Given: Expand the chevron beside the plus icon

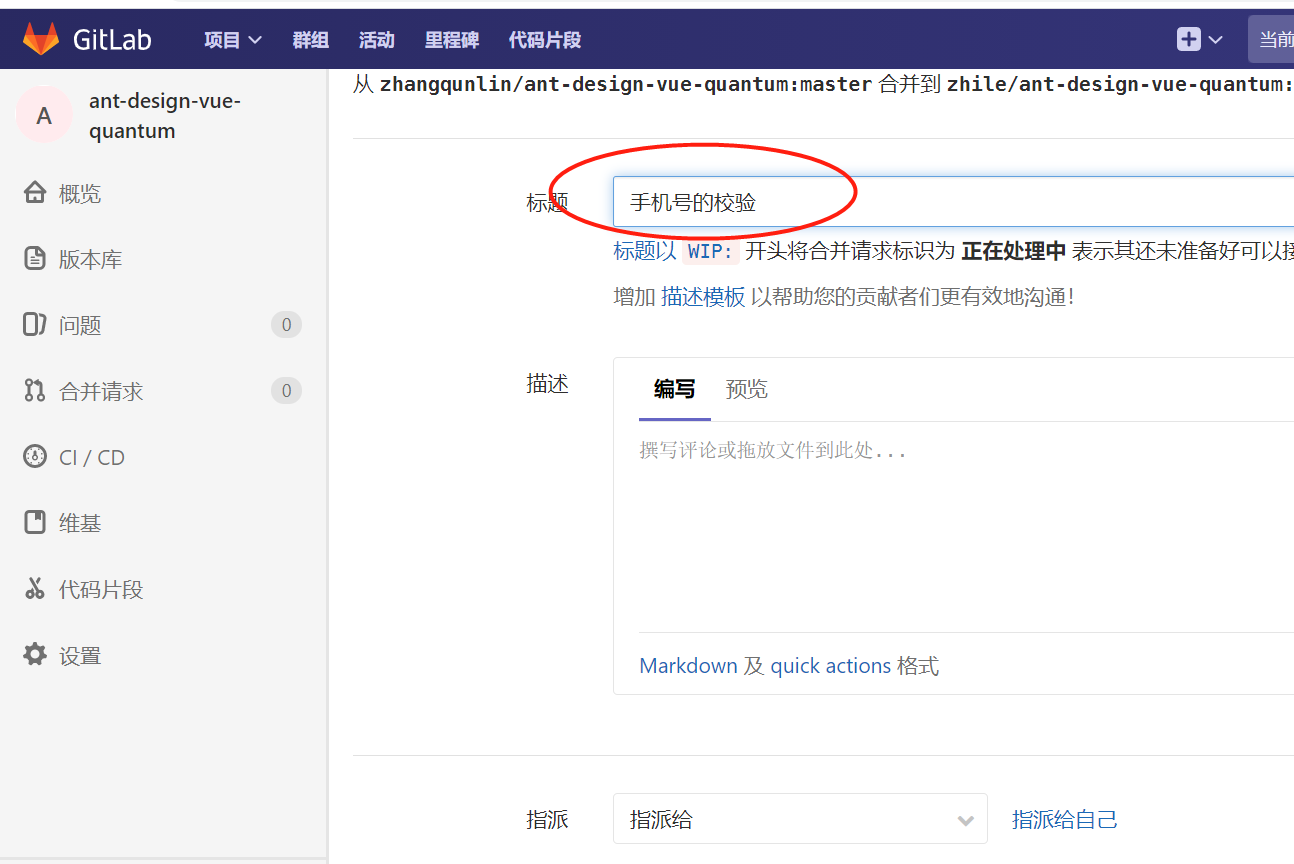Looking at the screenshot, I should pyautogui.click(x=1216, y=40).
